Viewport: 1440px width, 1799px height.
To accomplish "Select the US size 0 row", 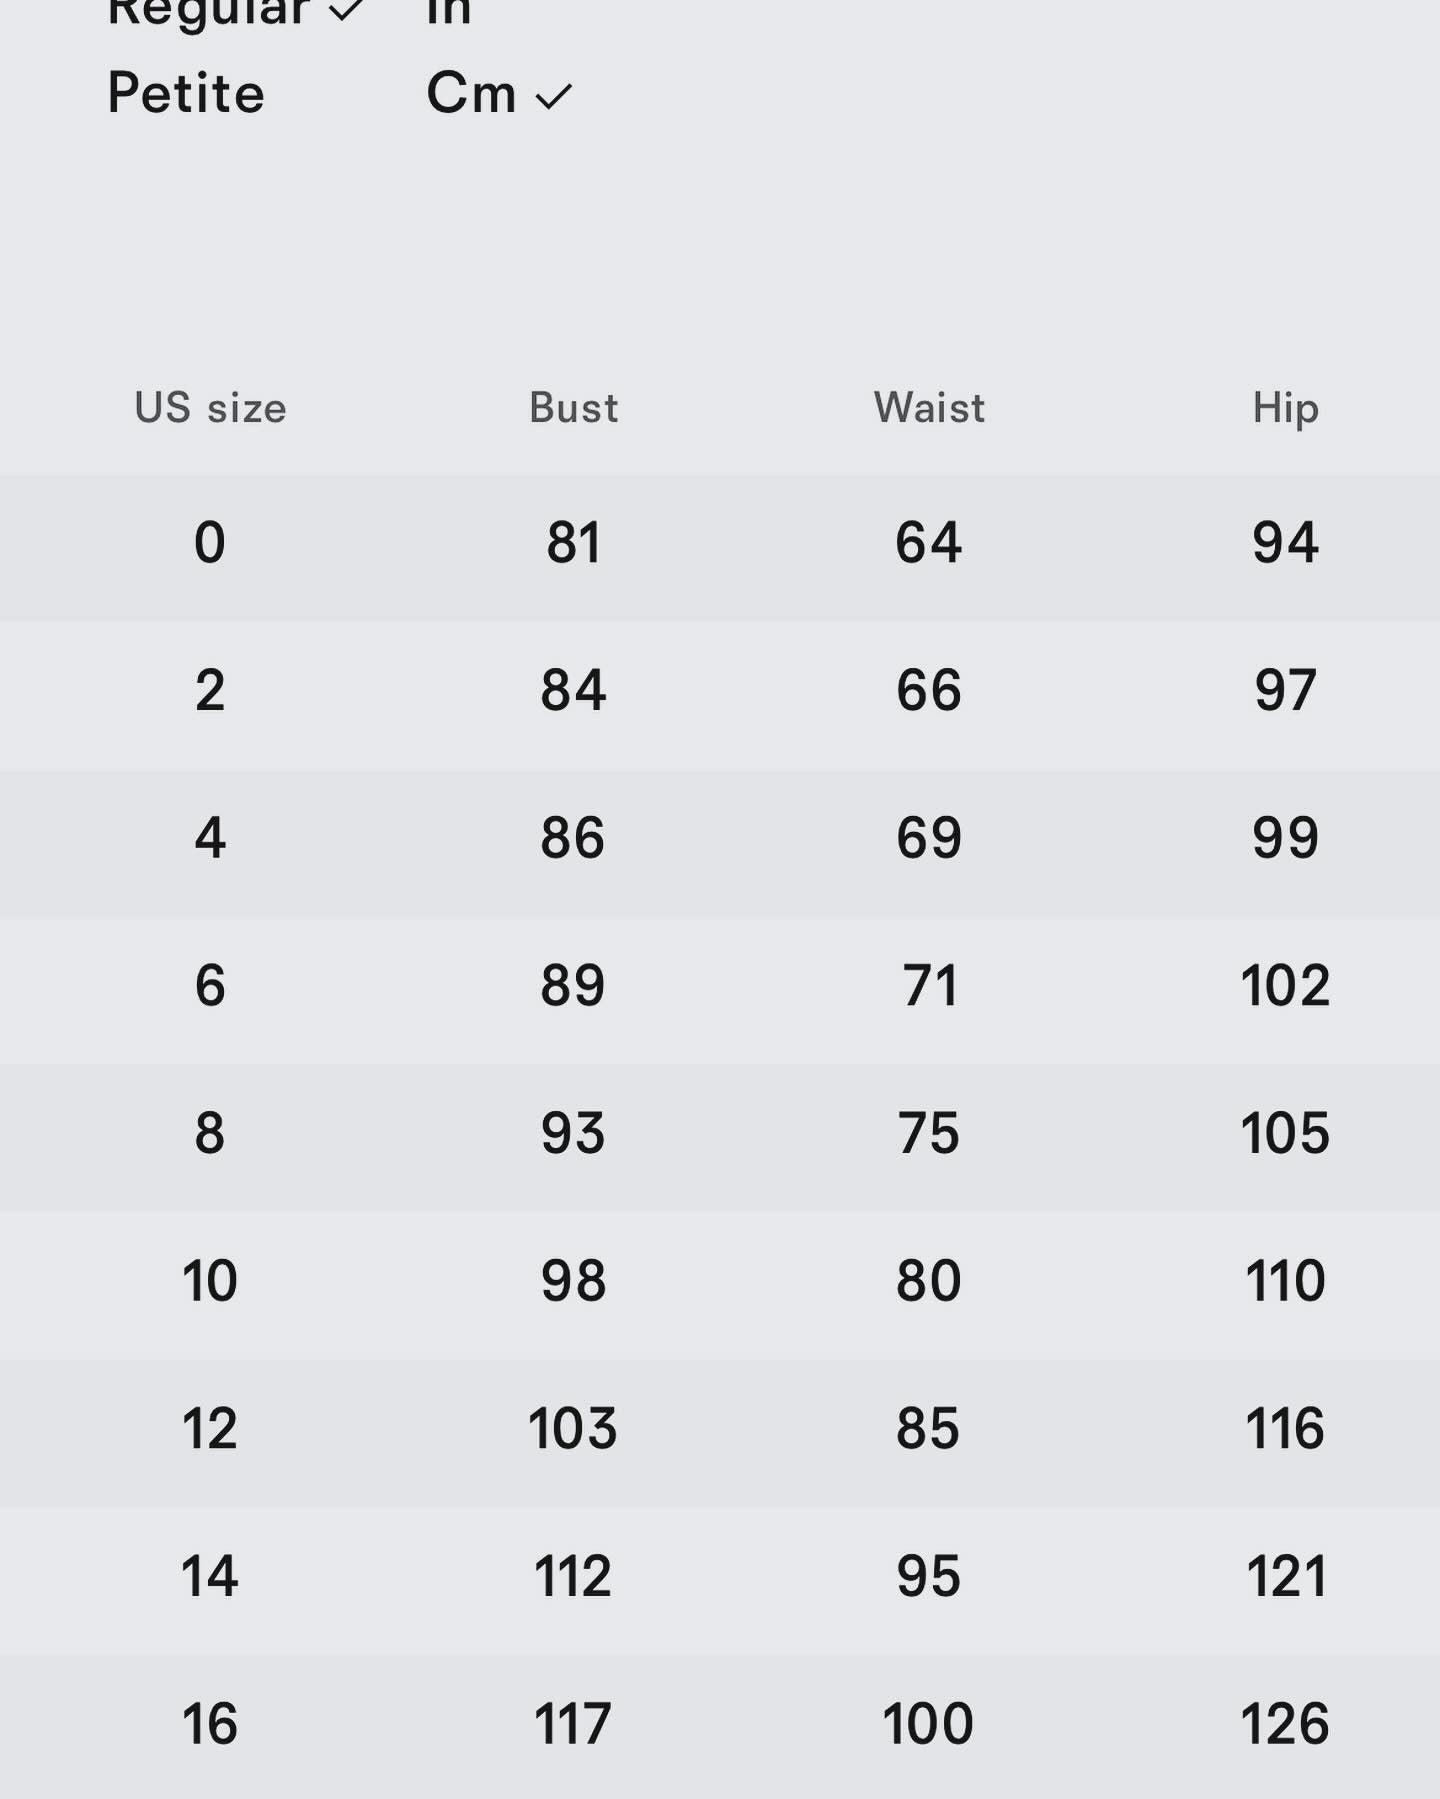I will pyautogui.click(x=720, y=548).
